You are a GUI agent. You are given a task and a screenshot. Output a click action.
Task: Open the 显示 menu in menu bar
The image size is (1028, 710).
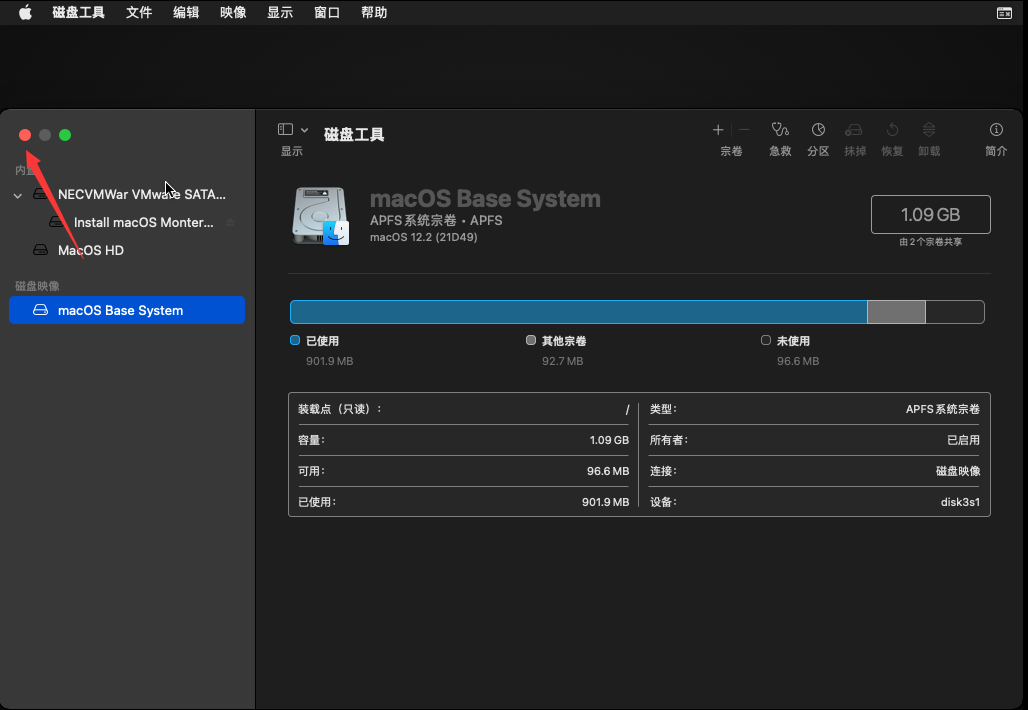point(280,12)
